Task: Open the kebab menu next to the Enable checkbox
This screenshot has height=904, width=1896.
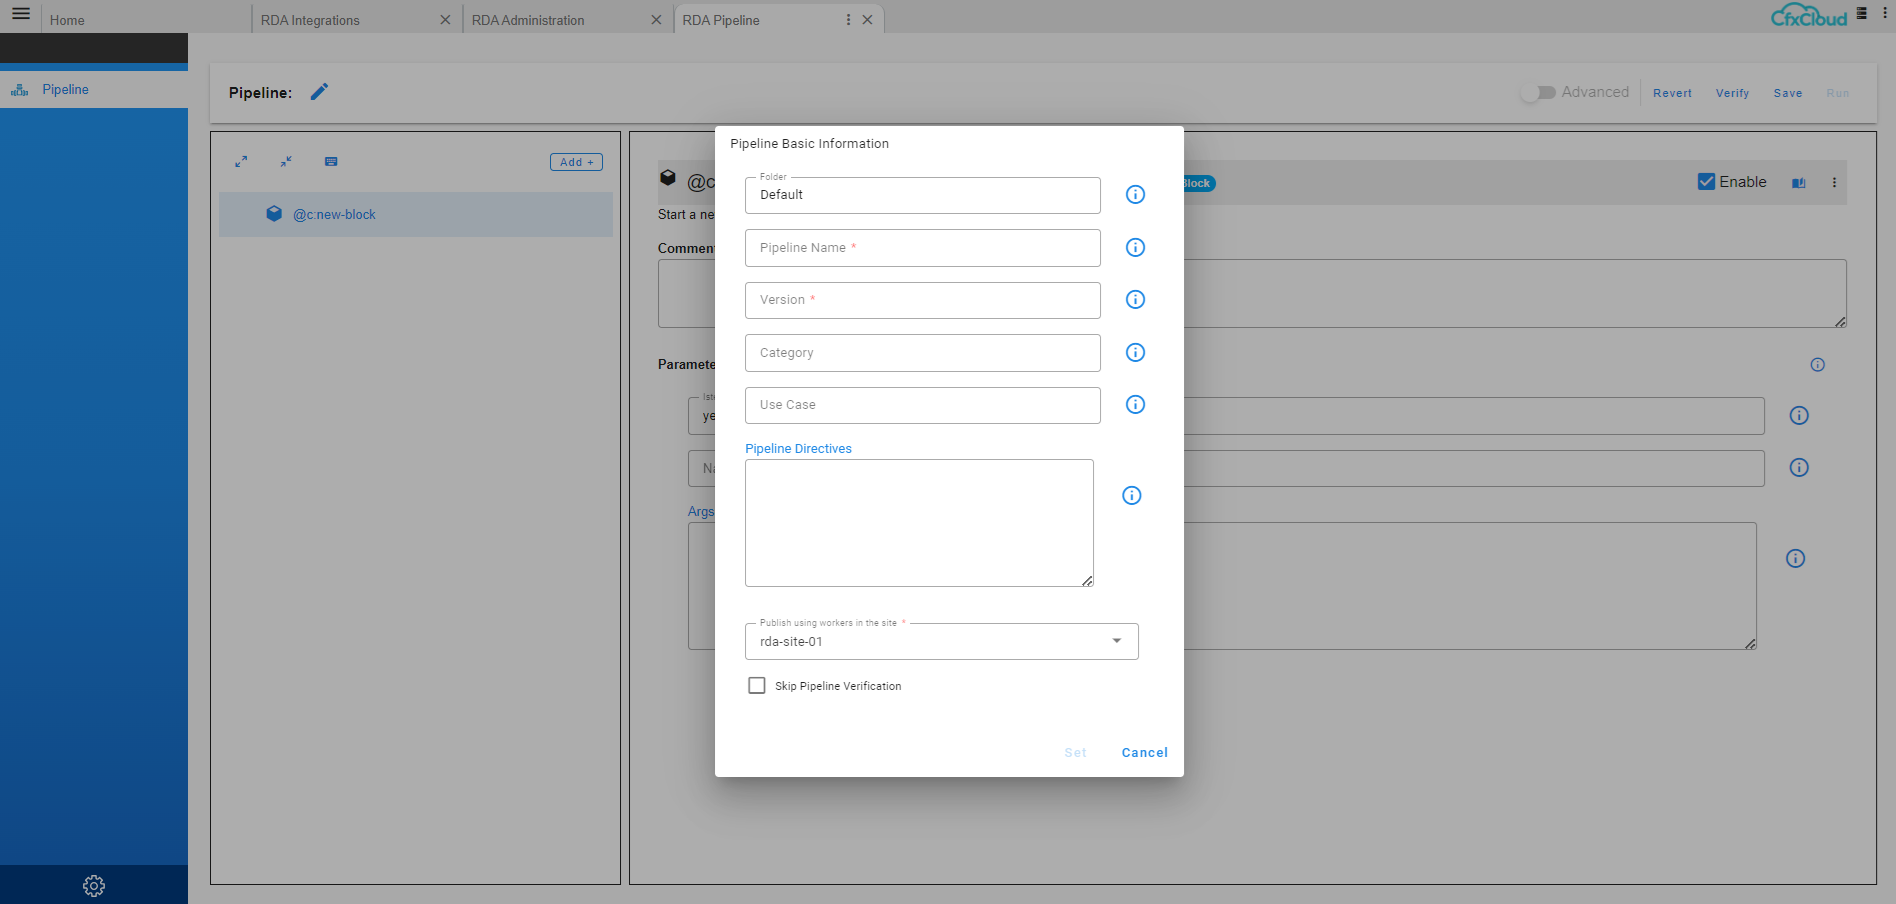Action: point(1835,182)
